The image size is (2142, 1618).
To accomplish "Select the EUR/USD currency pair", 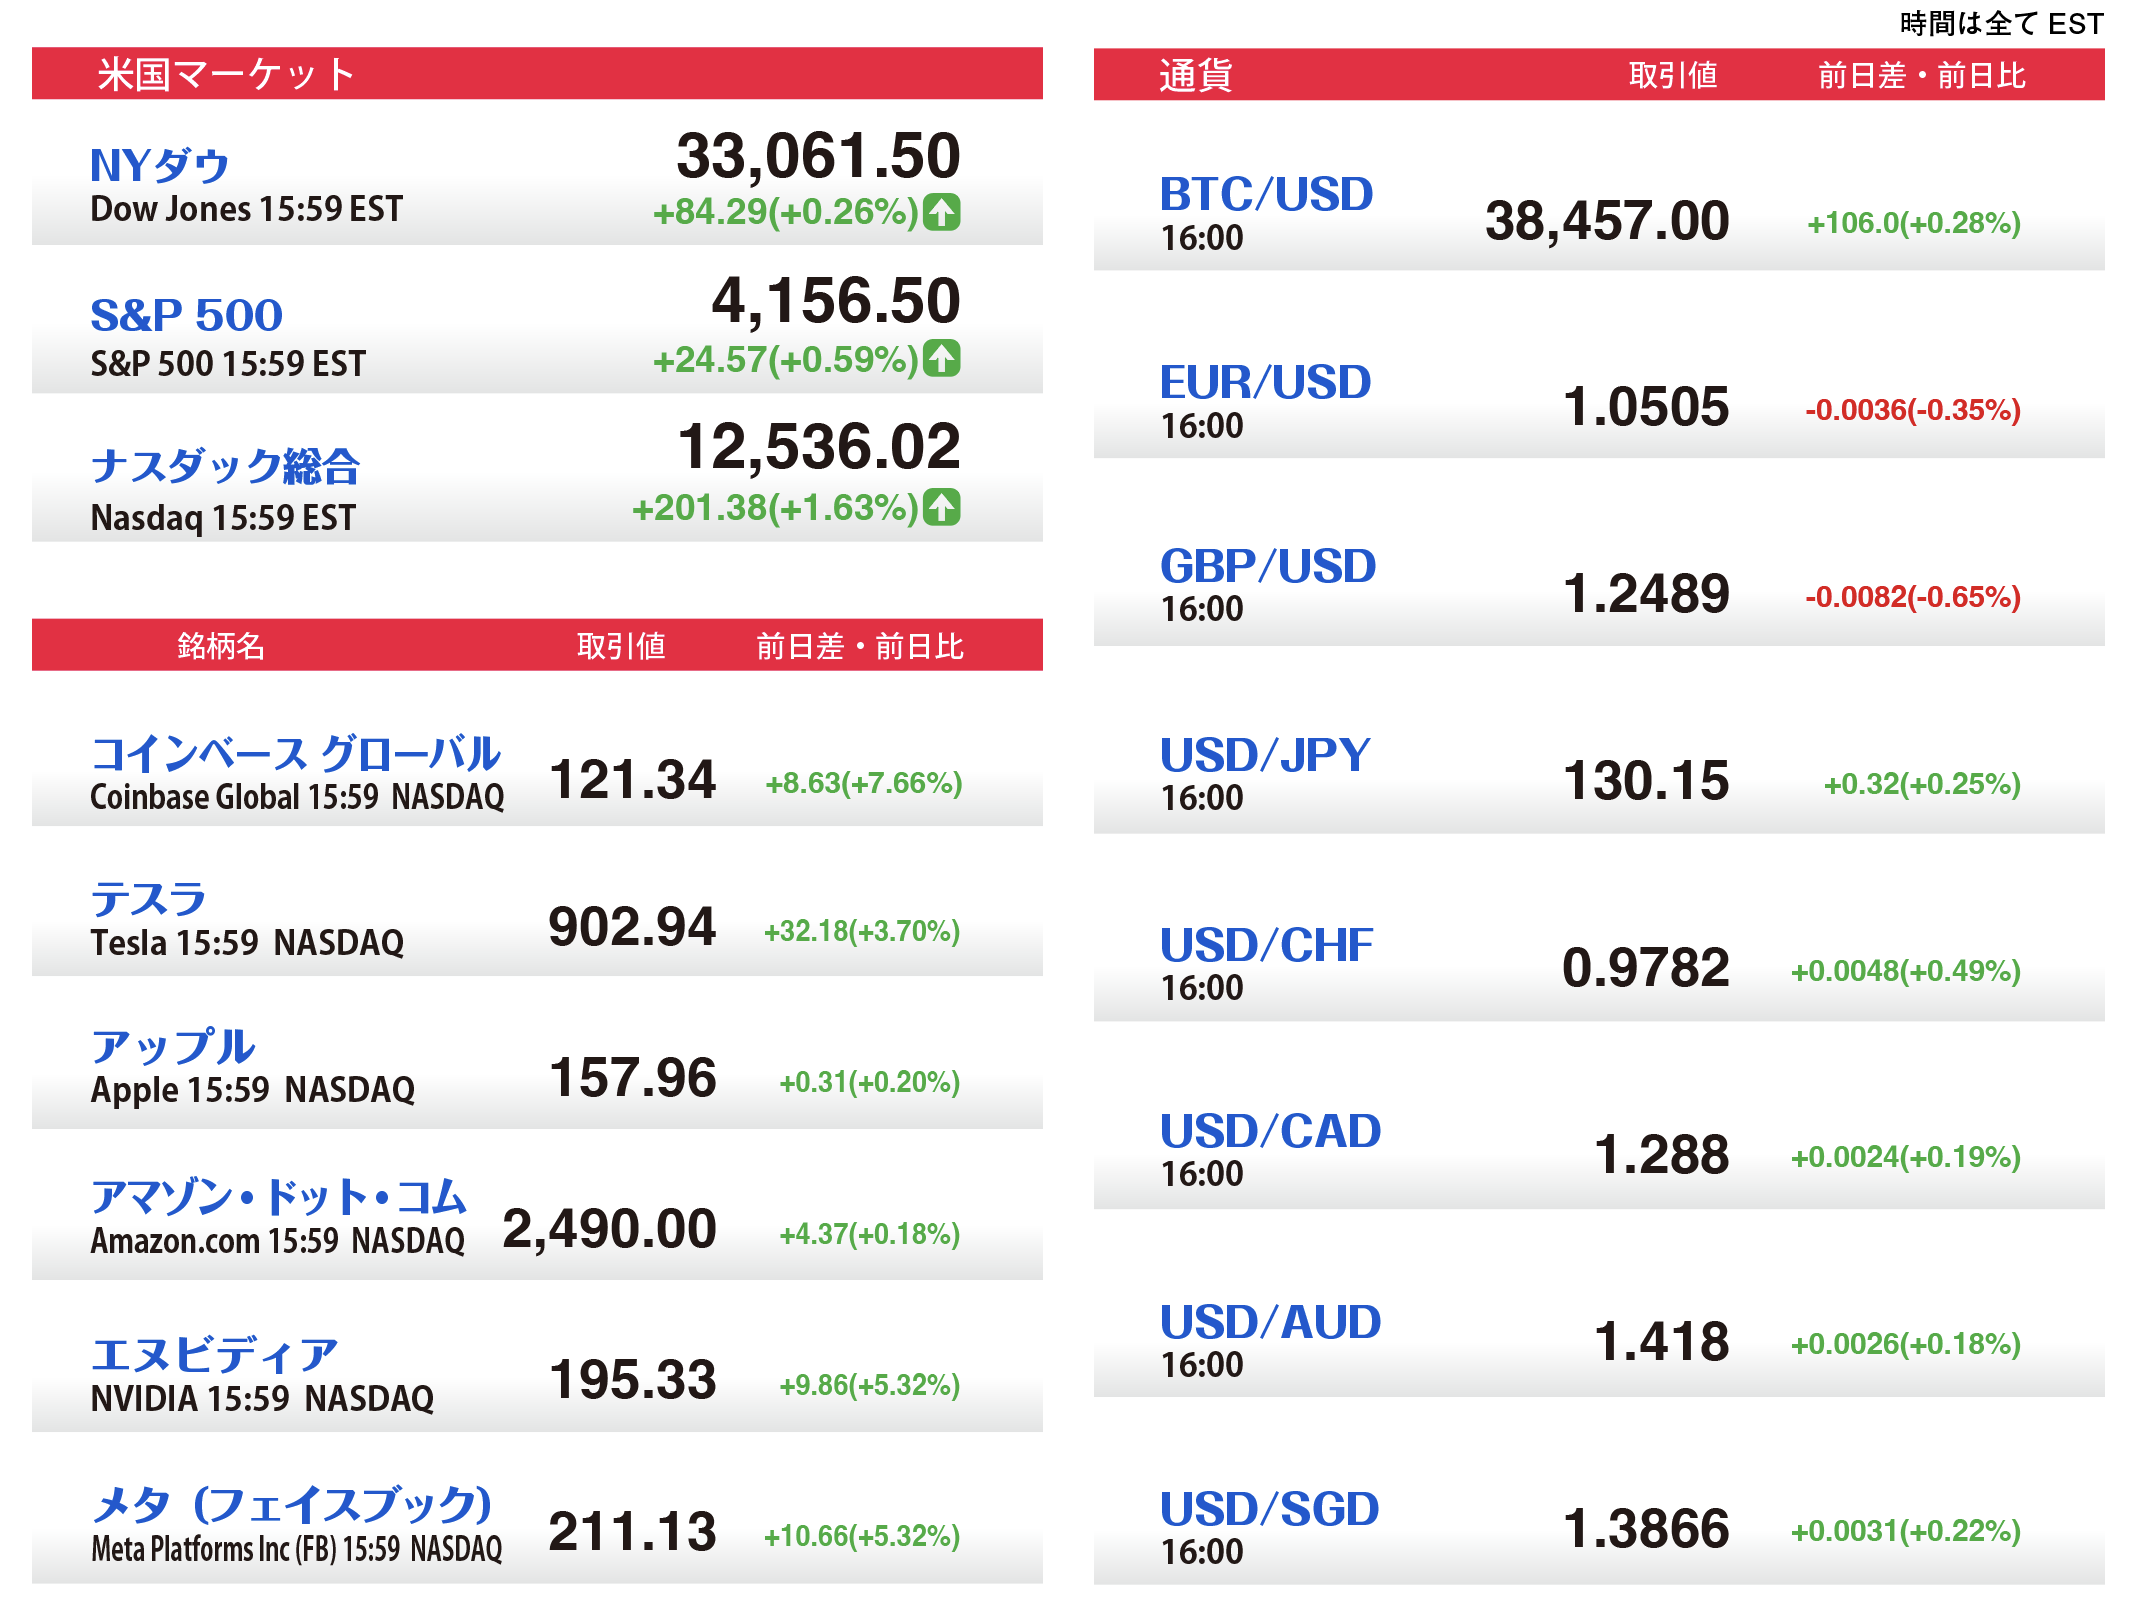I will coord(1265,382).
